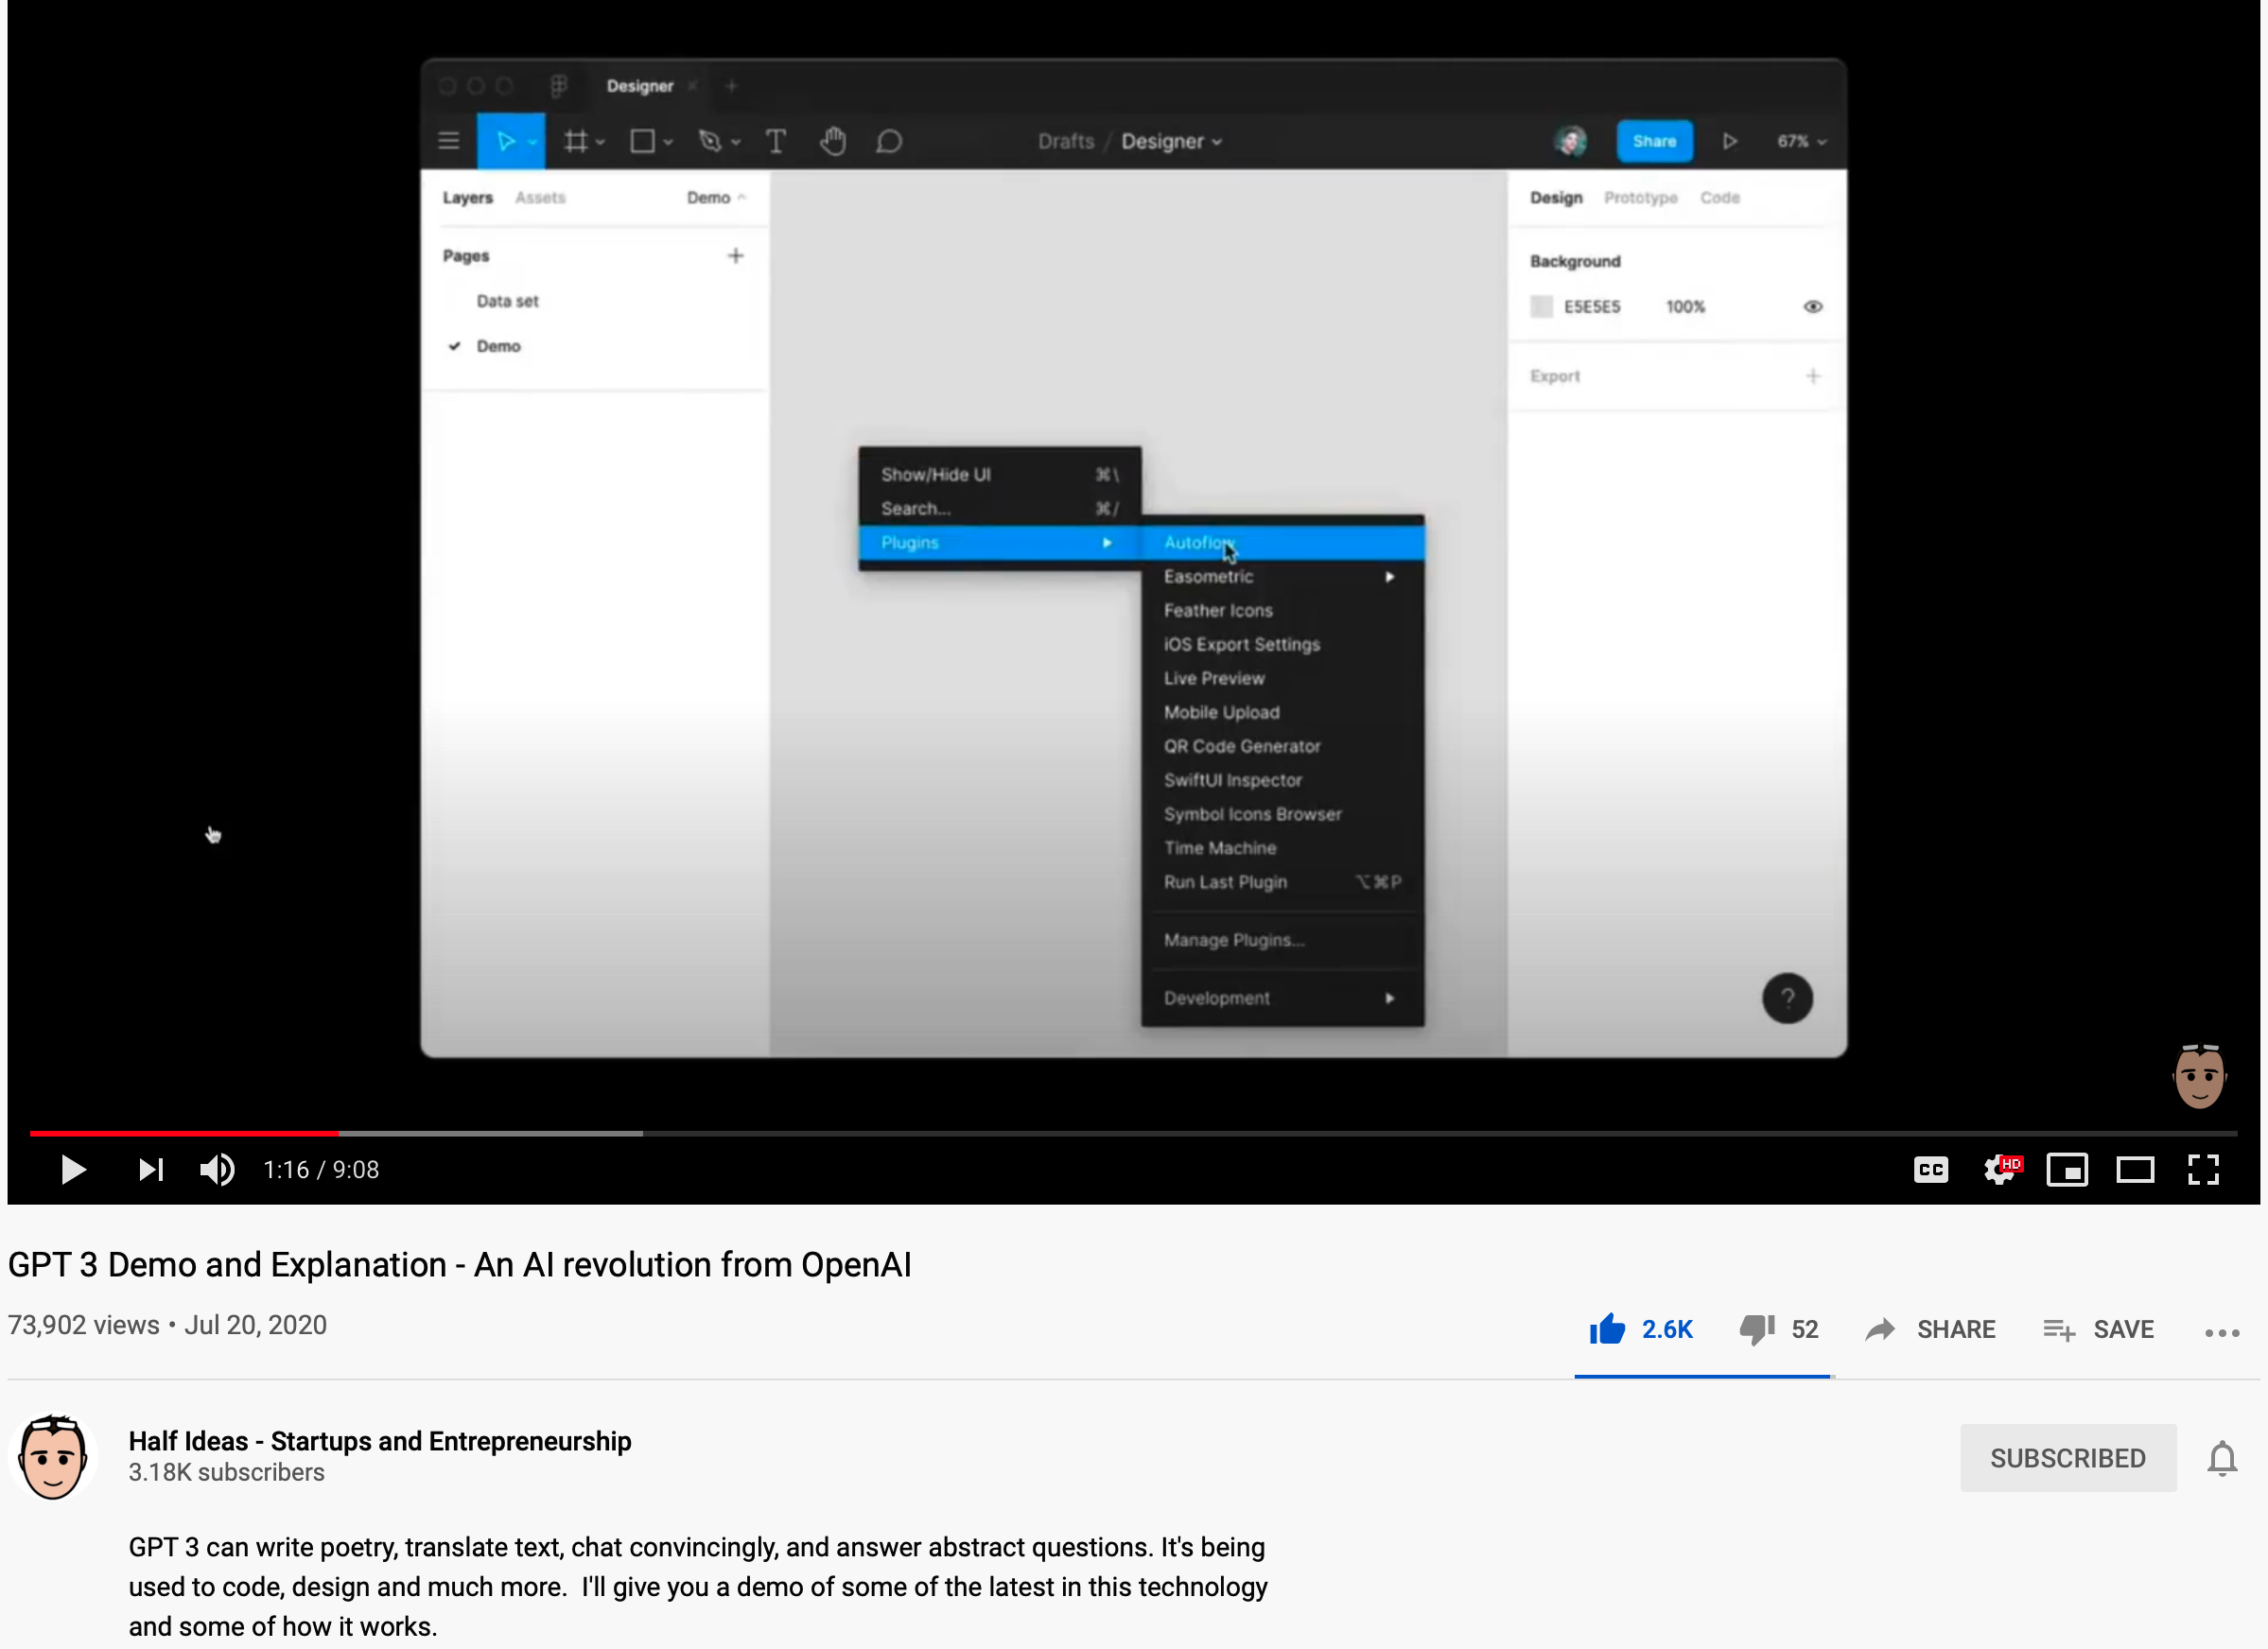
Task: Add an export setting with plus icon
Action: pos(1813,376)
